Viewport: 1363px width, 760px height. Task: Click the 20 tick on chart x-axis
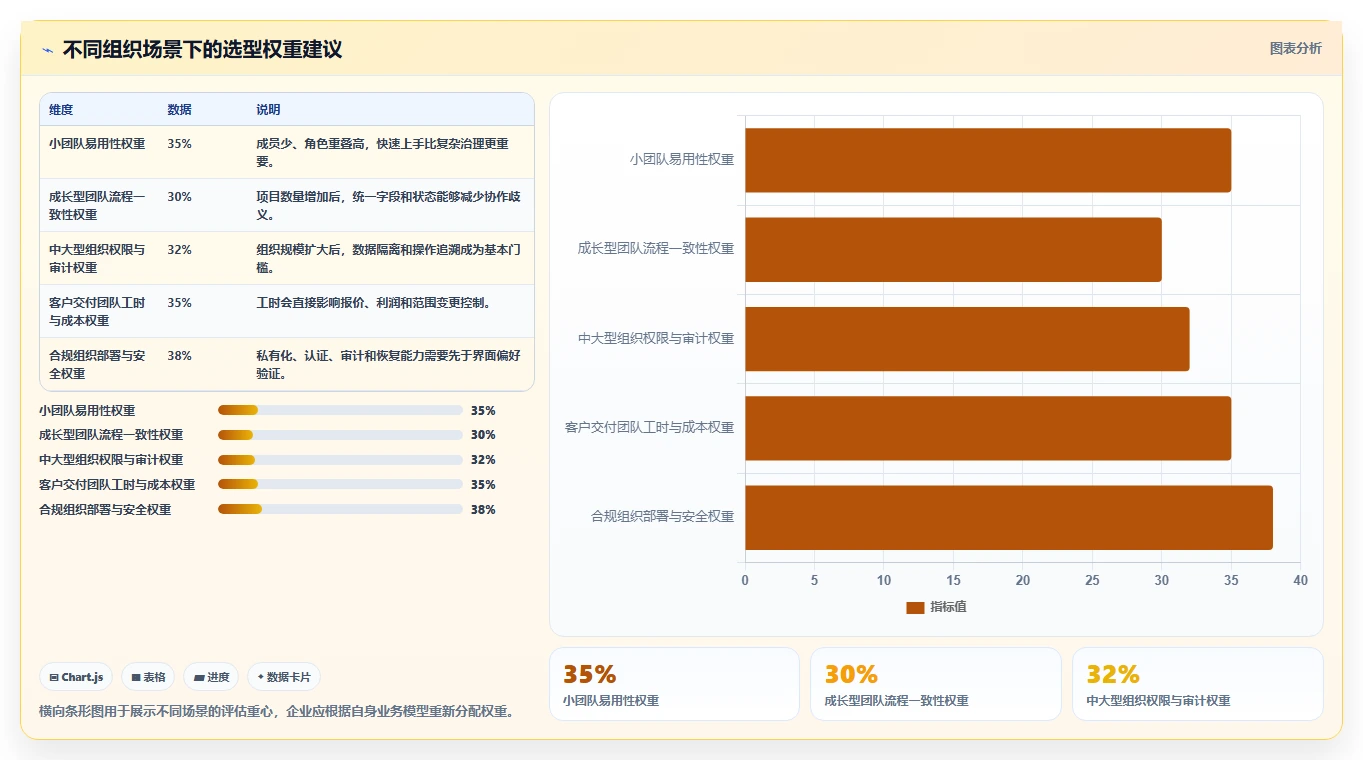(1022, 581)
